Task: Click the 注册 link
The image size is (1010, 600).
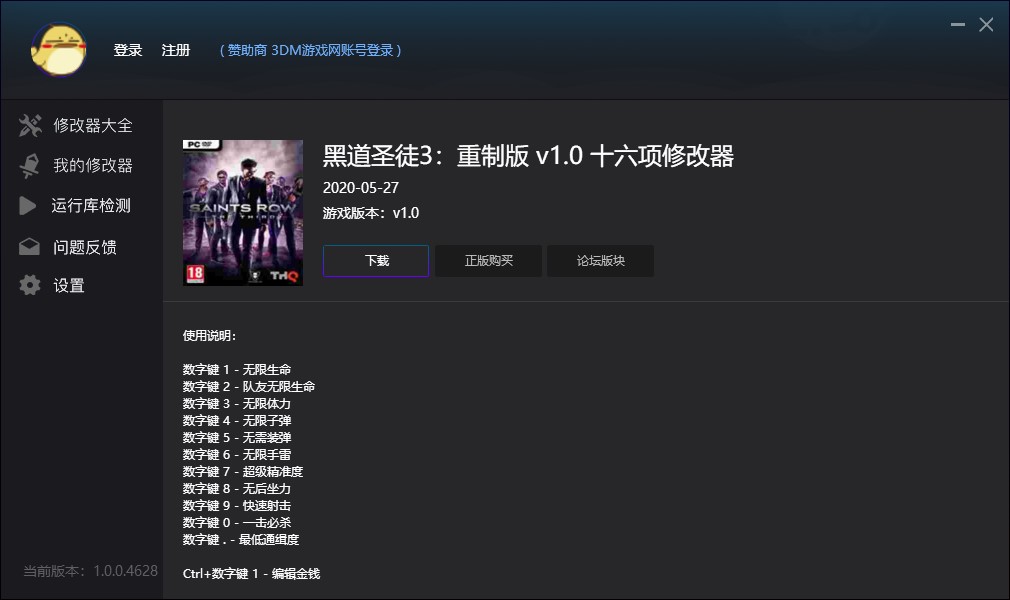Action: [176, 50]
